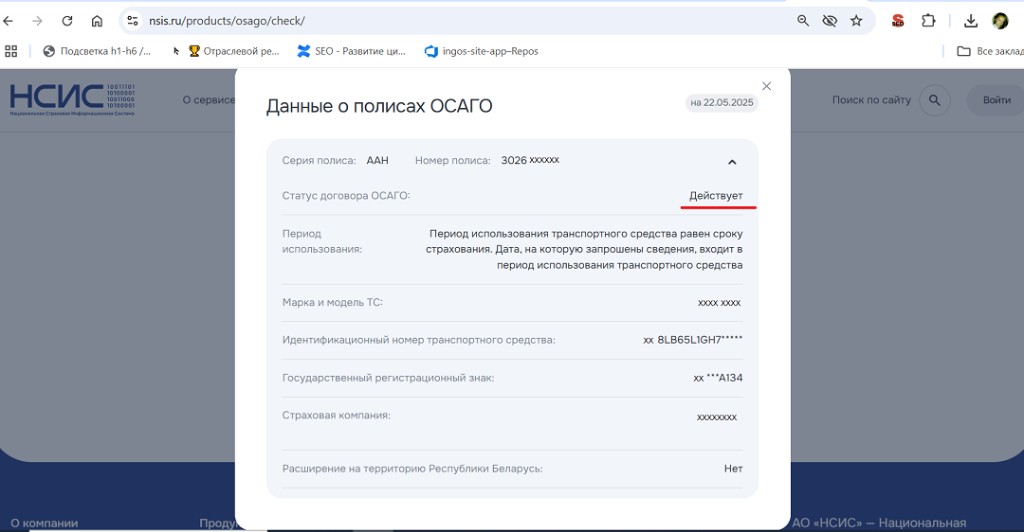Screen dimensions: 1024x532
Task: Bookmark this page with the star
Action: point(856,21)
